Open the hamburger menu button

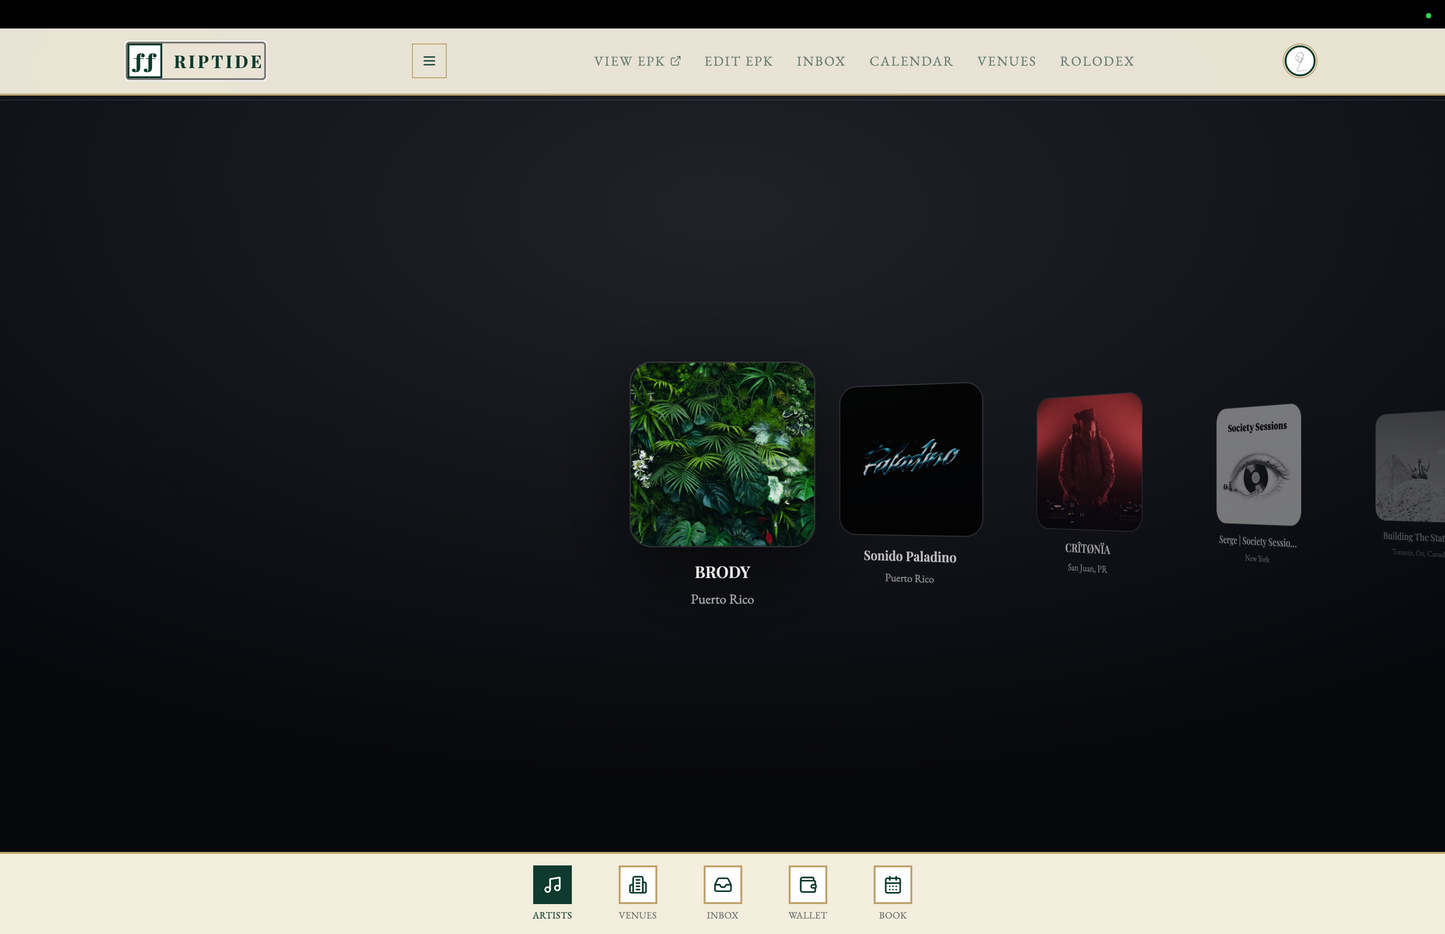pyautogui.click(x=429, y=61)
